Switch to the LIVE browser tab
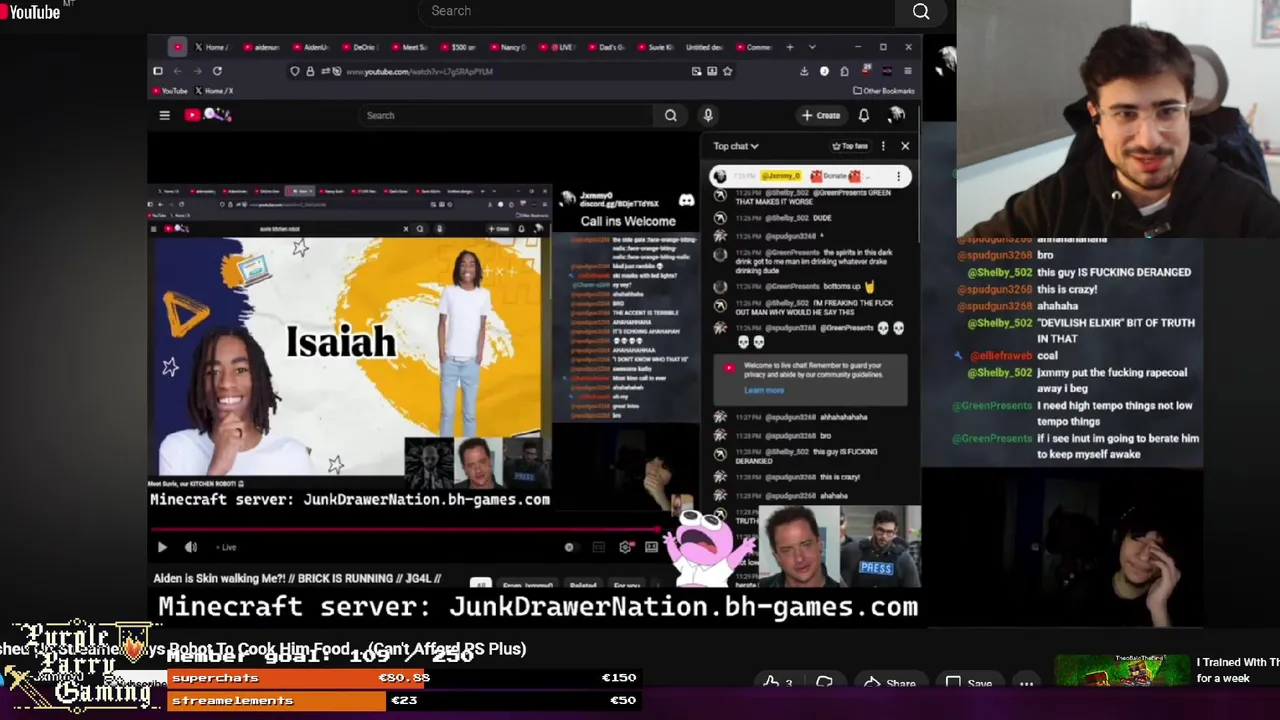Image resolution: width=1280 pixels, height=720 pixels. click(x=557, y=47)
